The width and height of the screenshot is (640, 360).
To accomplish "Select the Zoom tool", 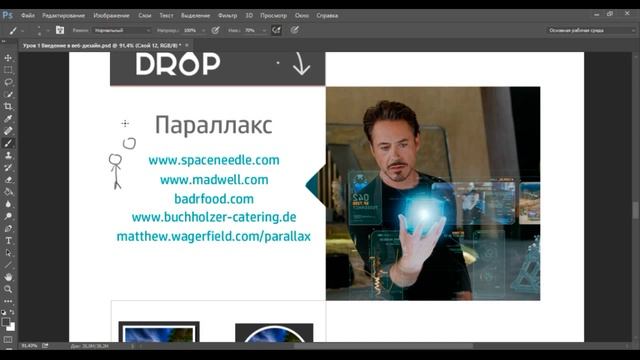I will click(8, 289).
